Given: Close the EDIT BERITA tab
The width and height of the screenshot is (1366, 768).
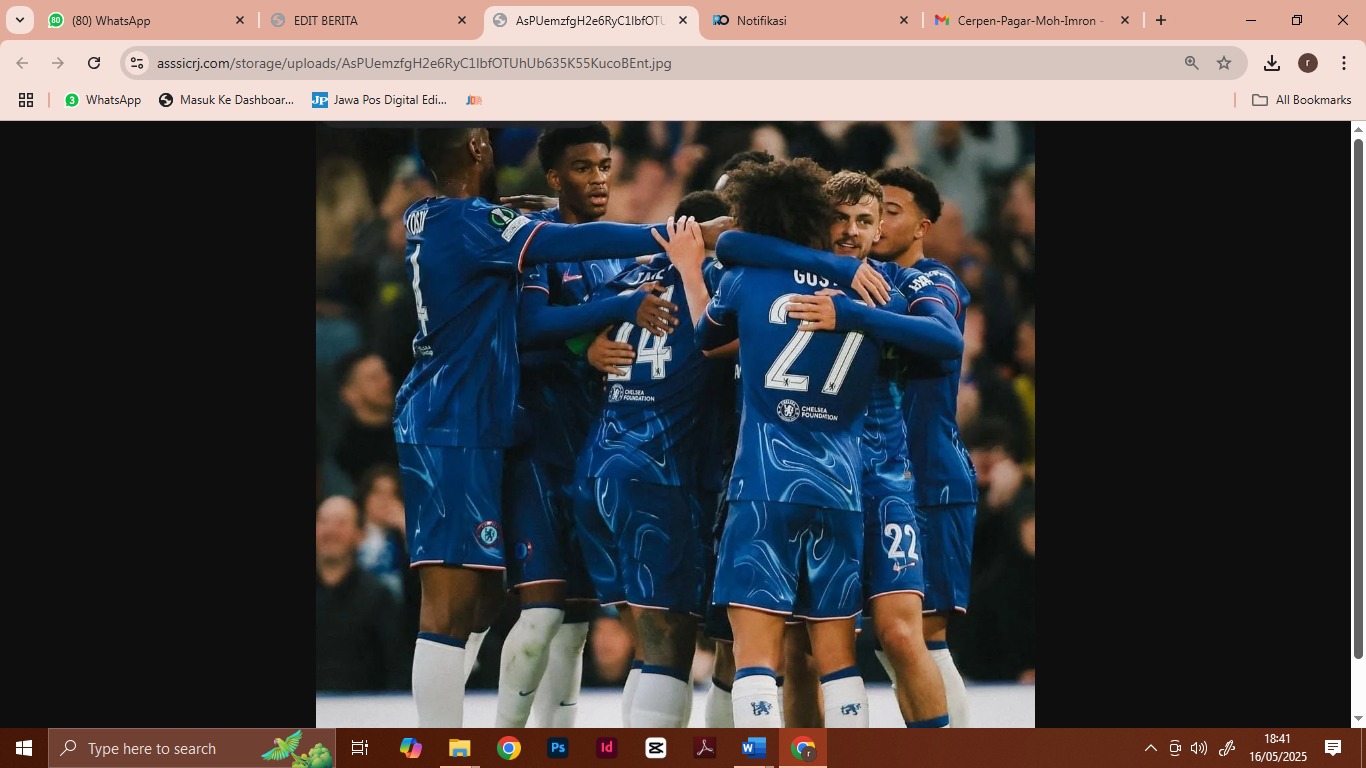Looking at the screenshot, I should [x=461, y=20].
